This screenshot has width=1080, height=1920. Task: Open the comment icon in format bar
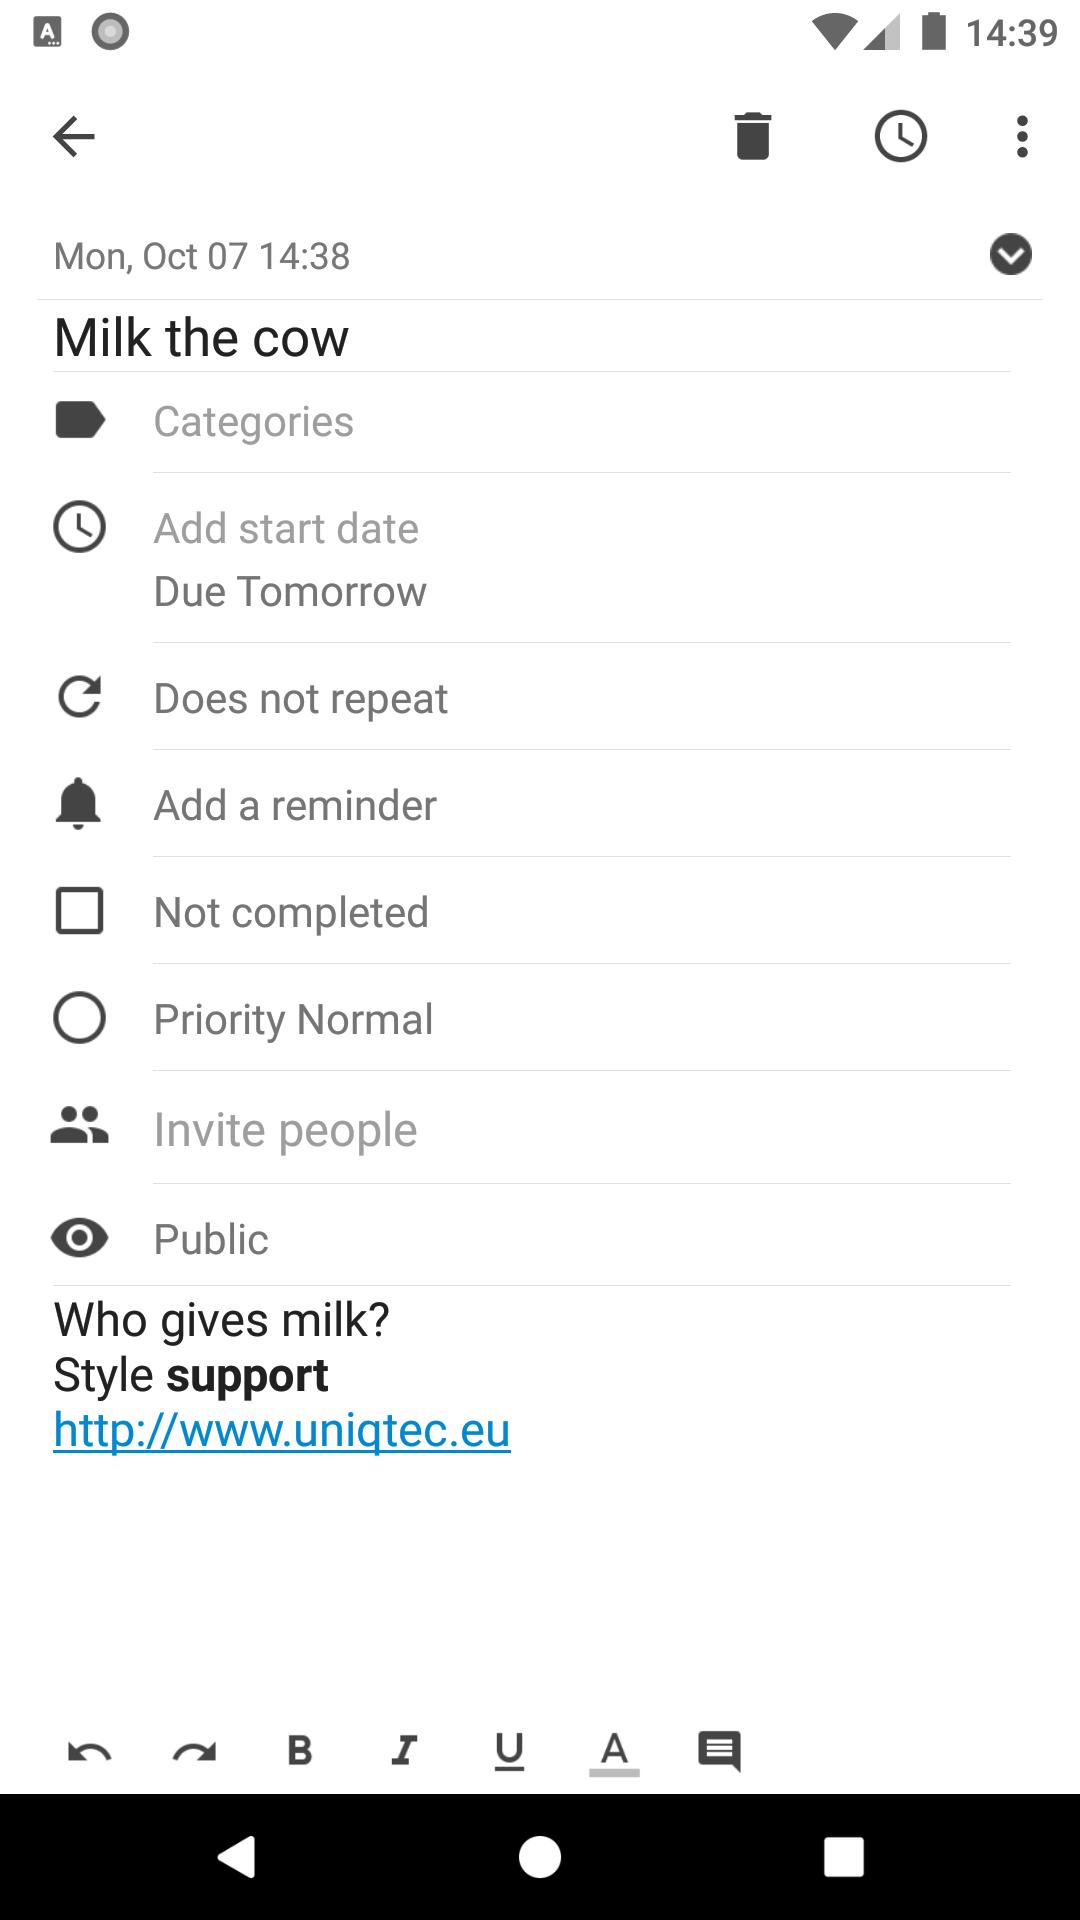(719, 1750)
